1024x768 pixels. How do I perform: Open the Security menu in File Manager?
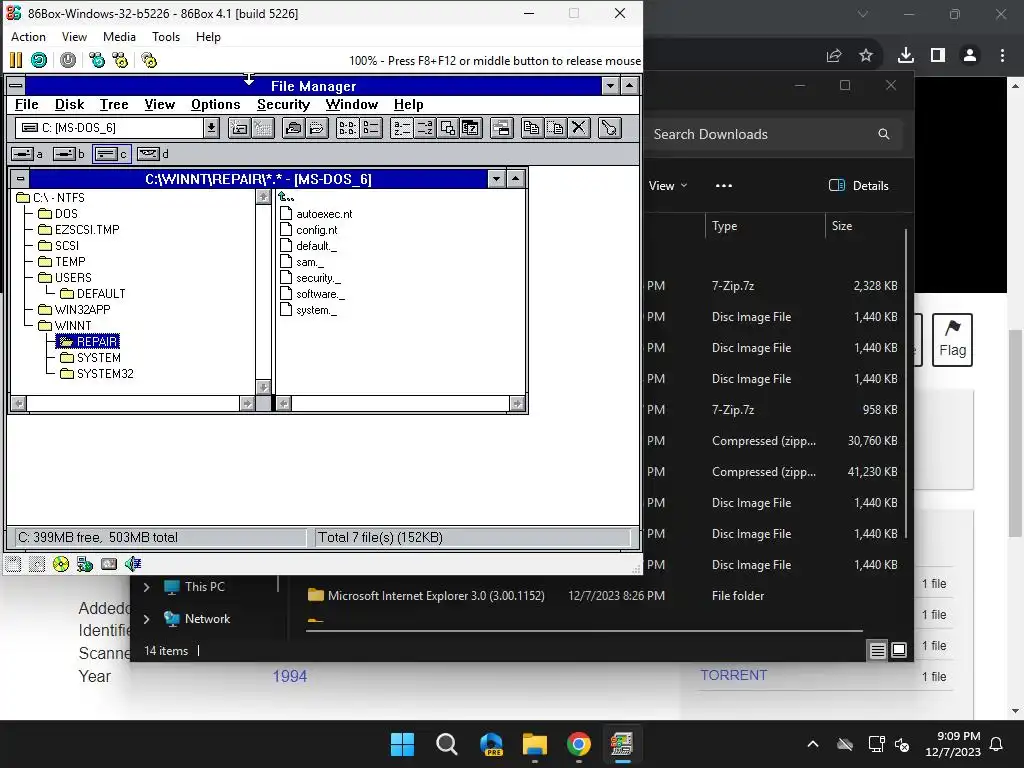283,104
